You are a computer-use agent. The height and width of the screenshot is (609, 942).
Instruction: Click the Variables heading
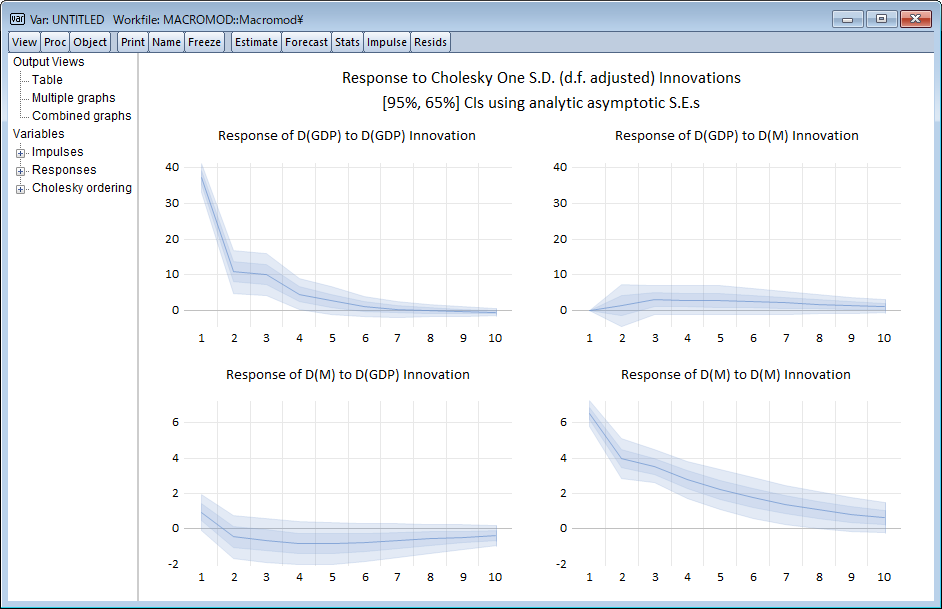[38, 134]
